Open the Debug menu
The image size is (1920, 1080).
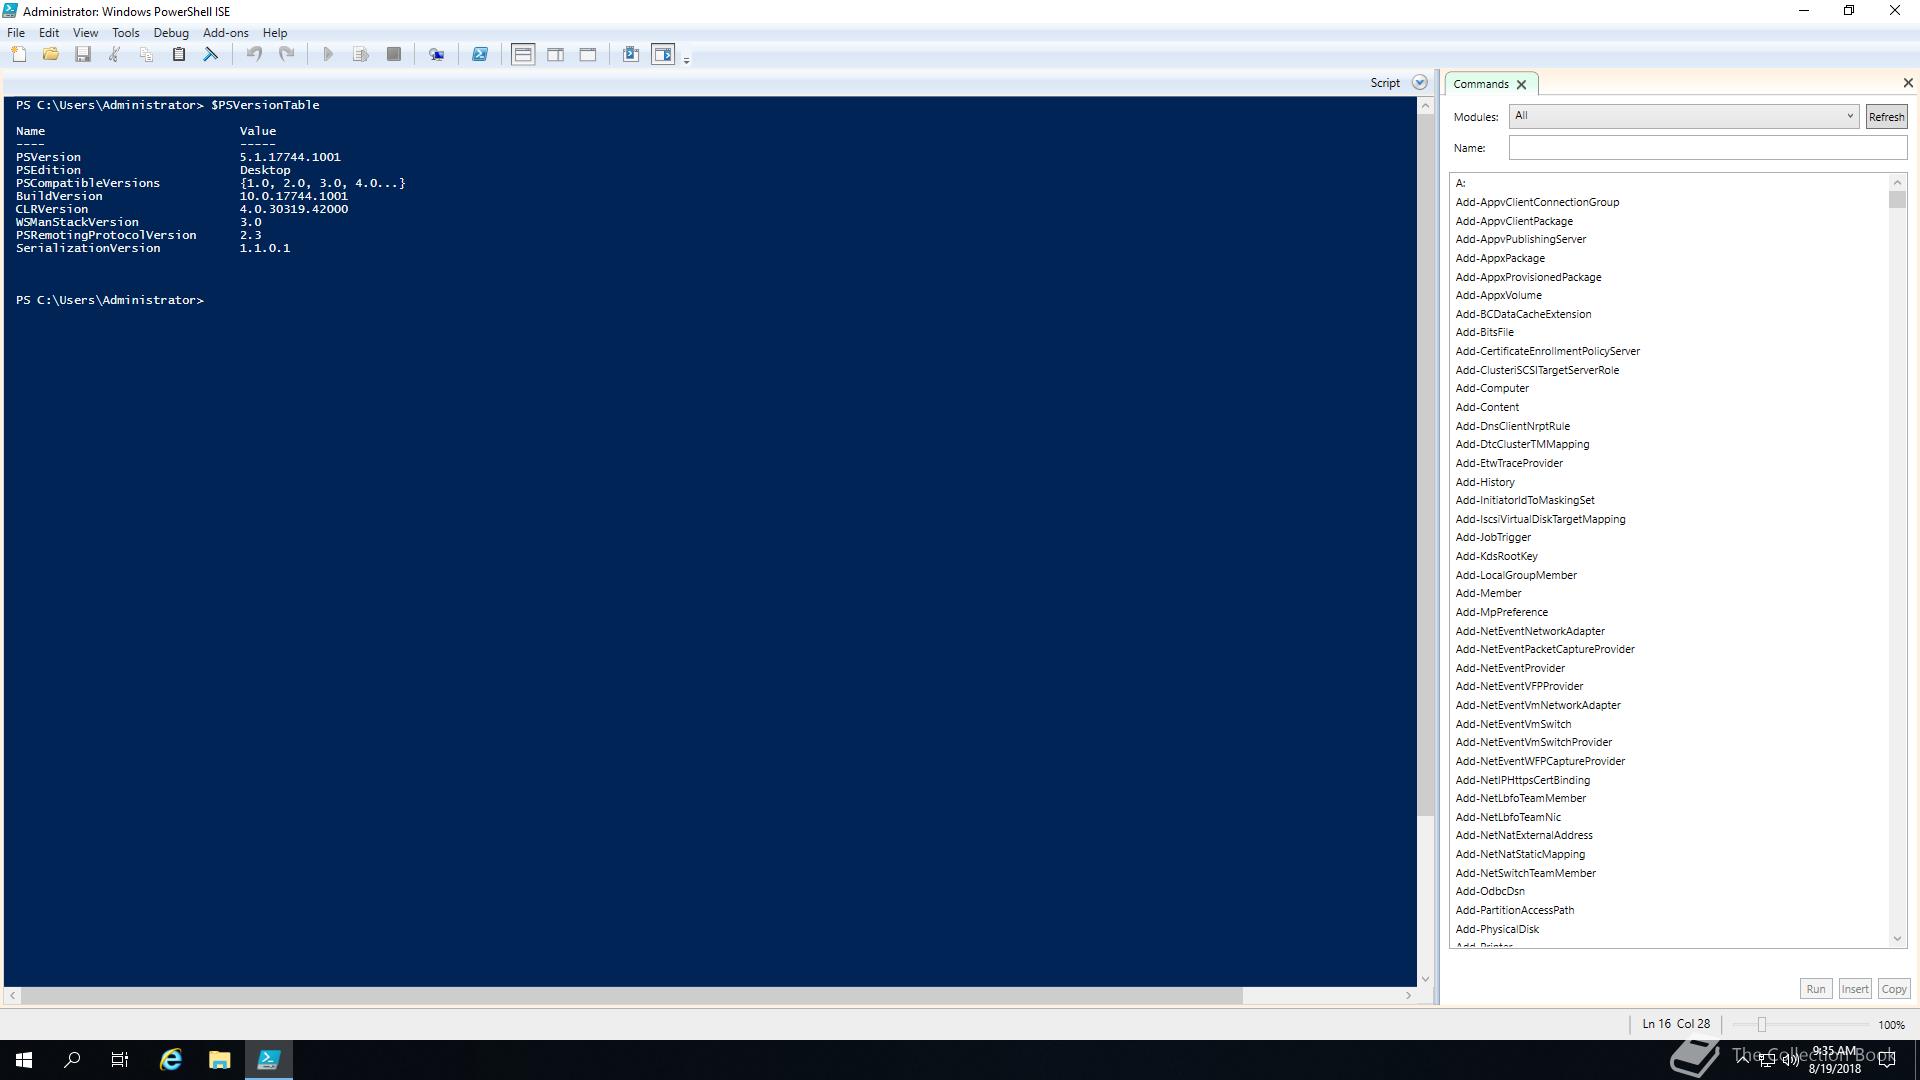click(171, 33)
